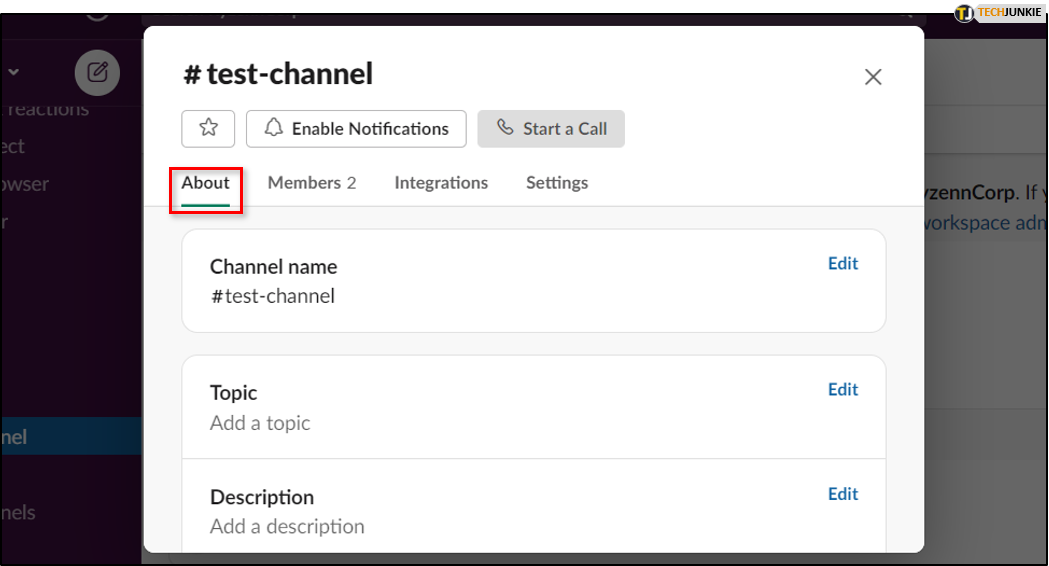Star the test-channel with the star button

click(208, 128)
